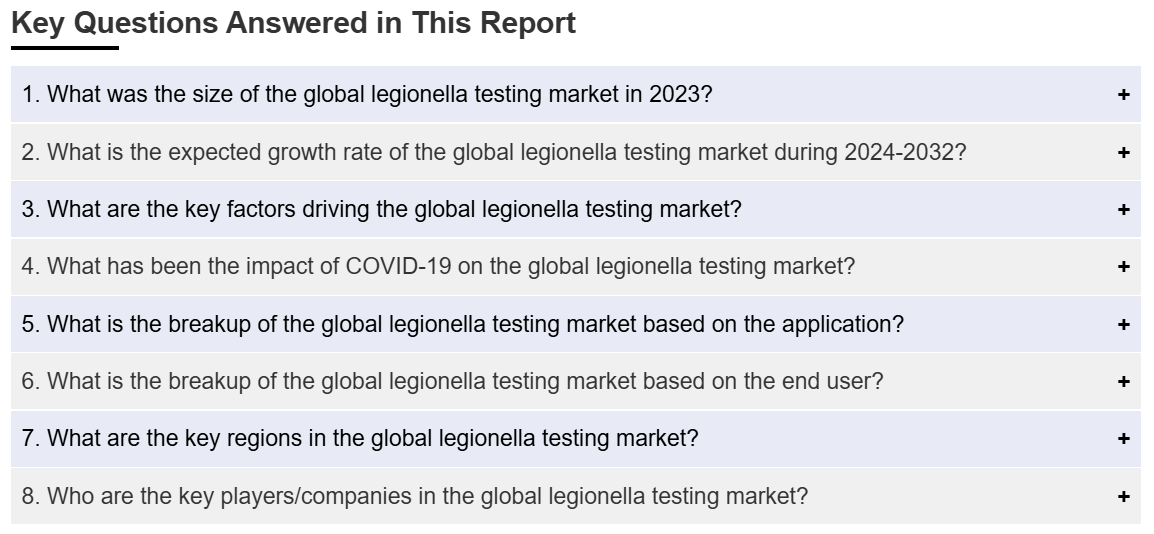Screen dimensions: 1154x534
Task: Select the breakup based on end user question
Action: (452, 381)
